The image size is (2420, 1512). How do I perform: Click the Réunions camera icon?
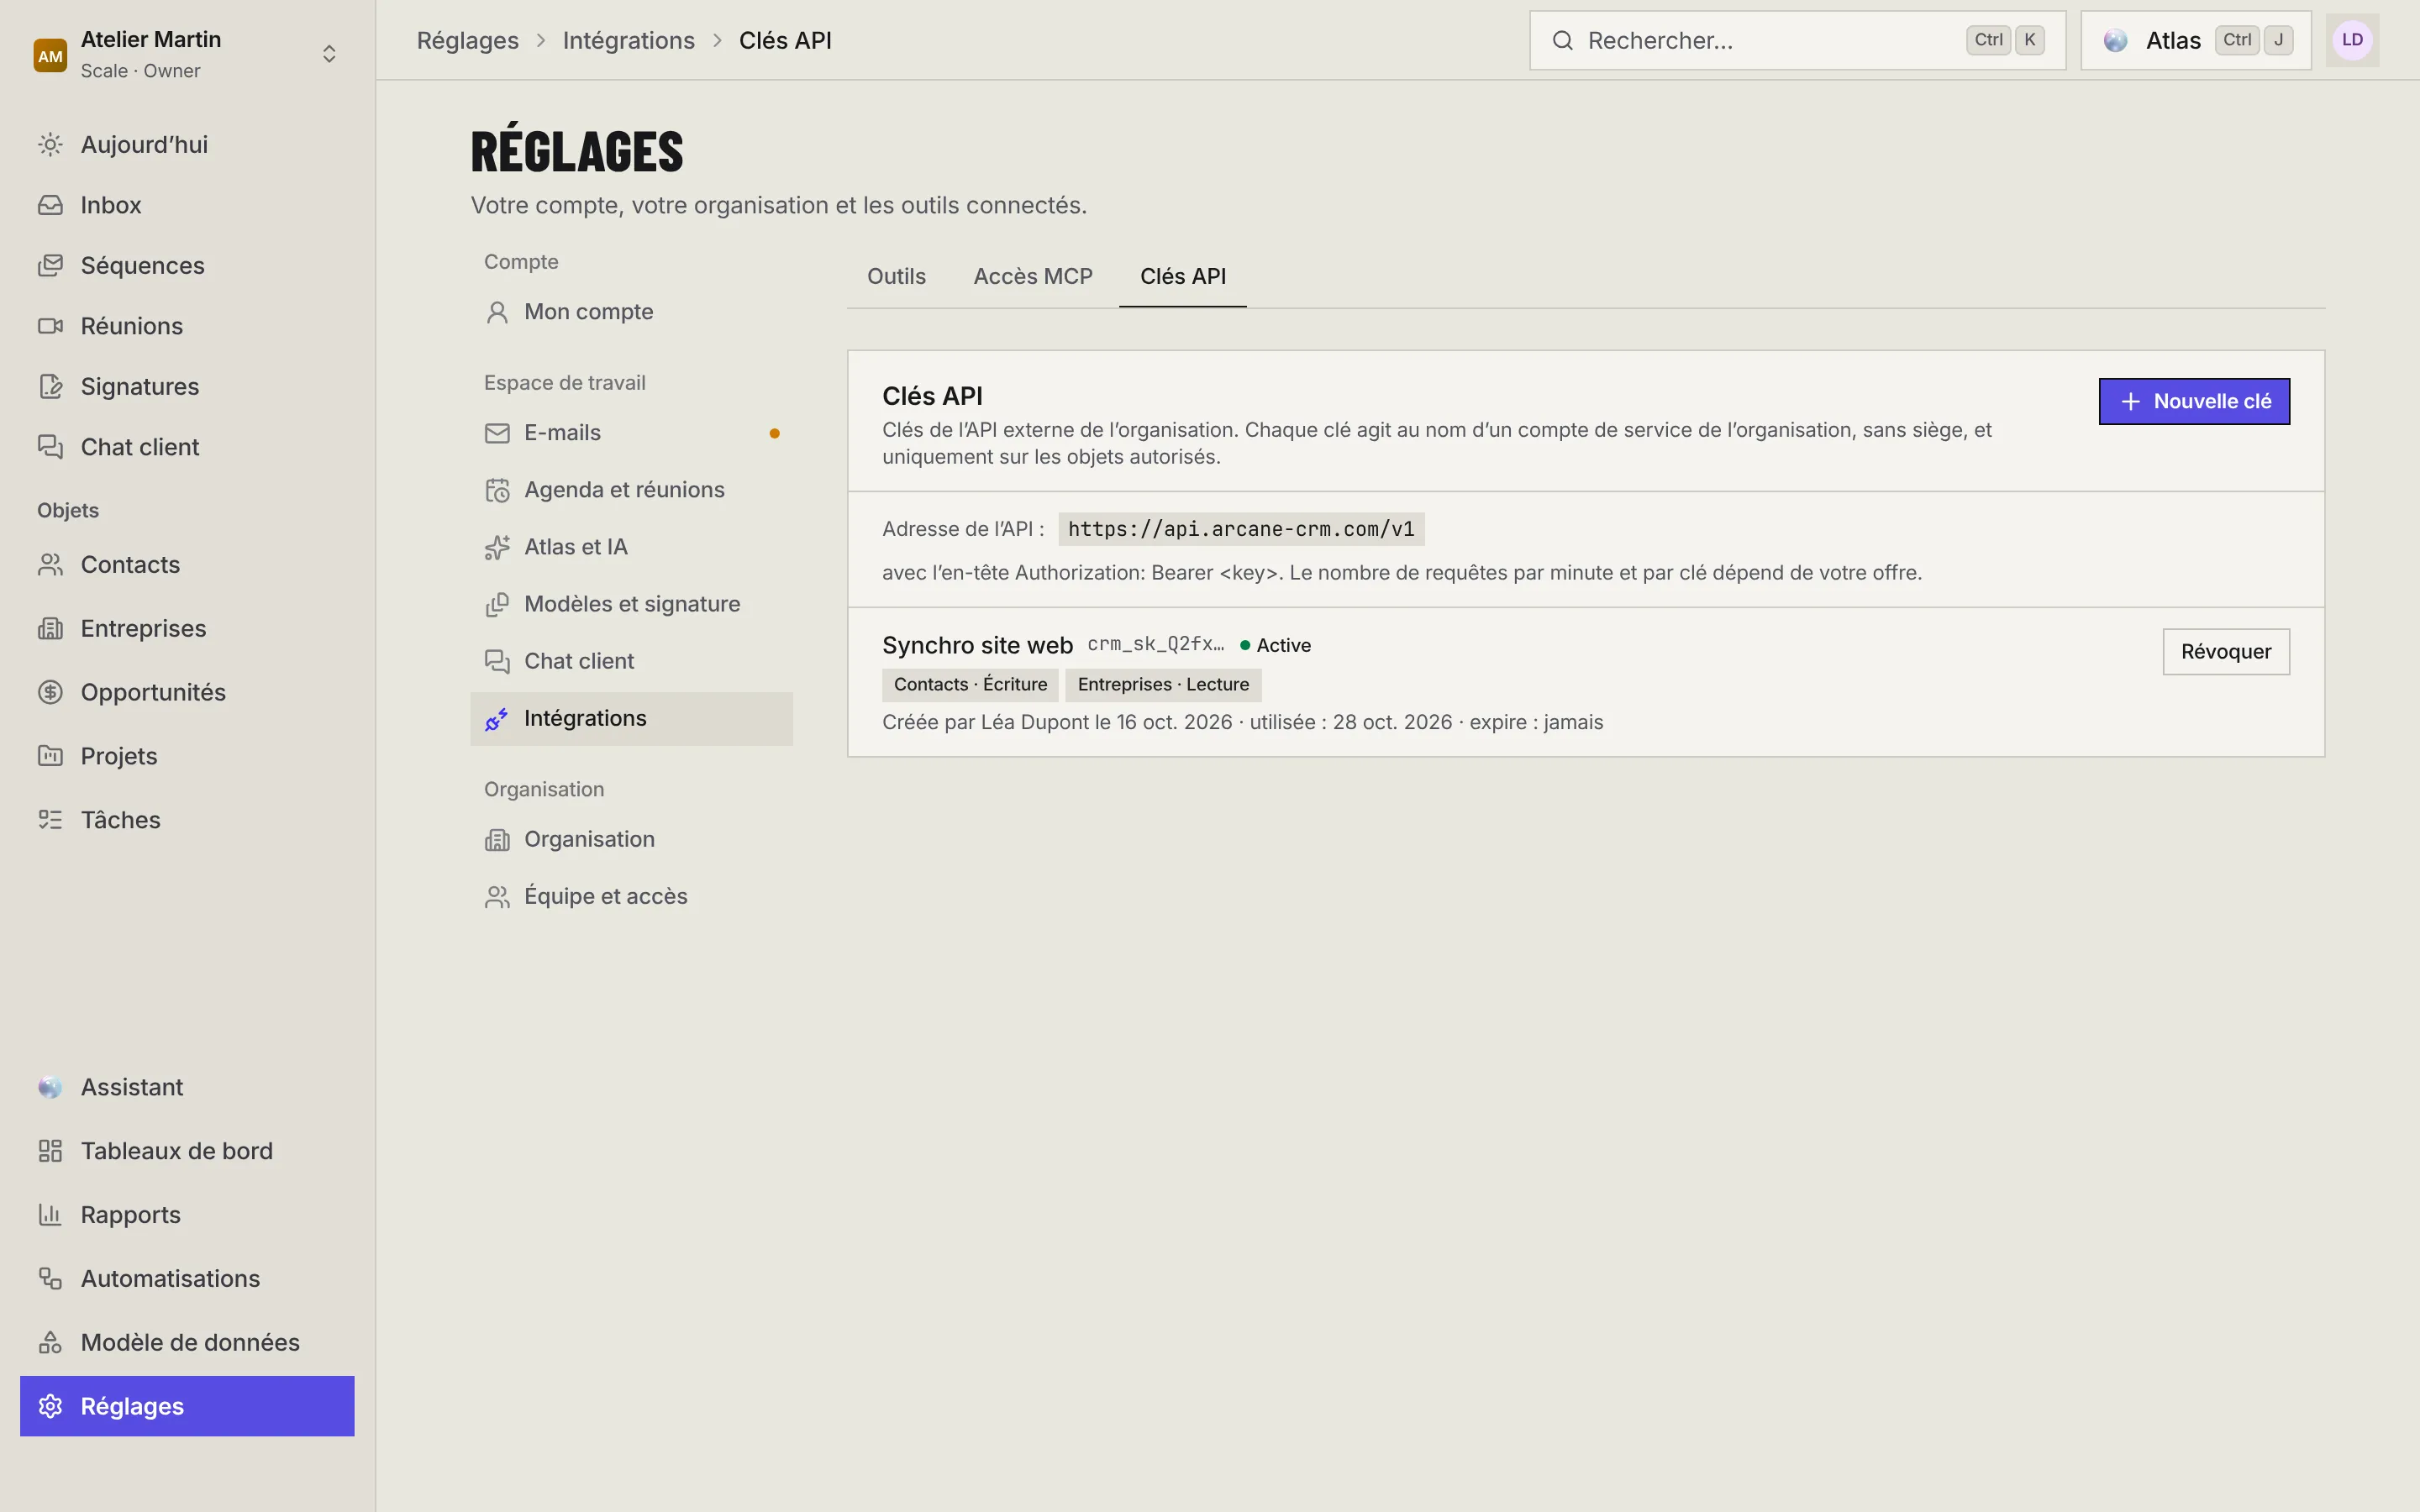coord(50,326)
